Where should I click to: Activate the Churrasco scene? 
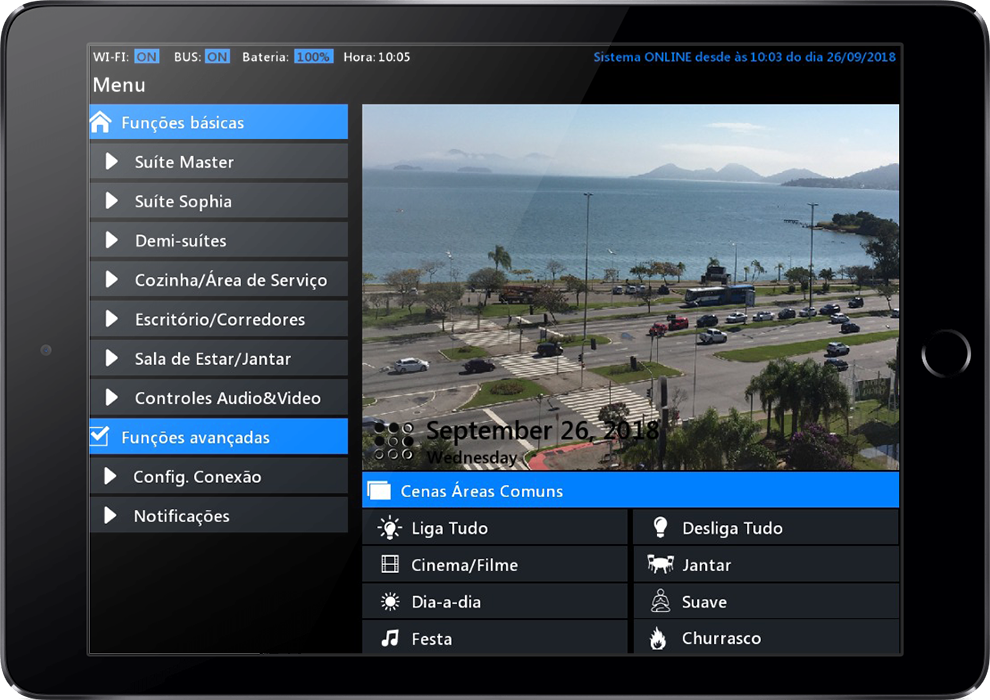click(766, 638)
